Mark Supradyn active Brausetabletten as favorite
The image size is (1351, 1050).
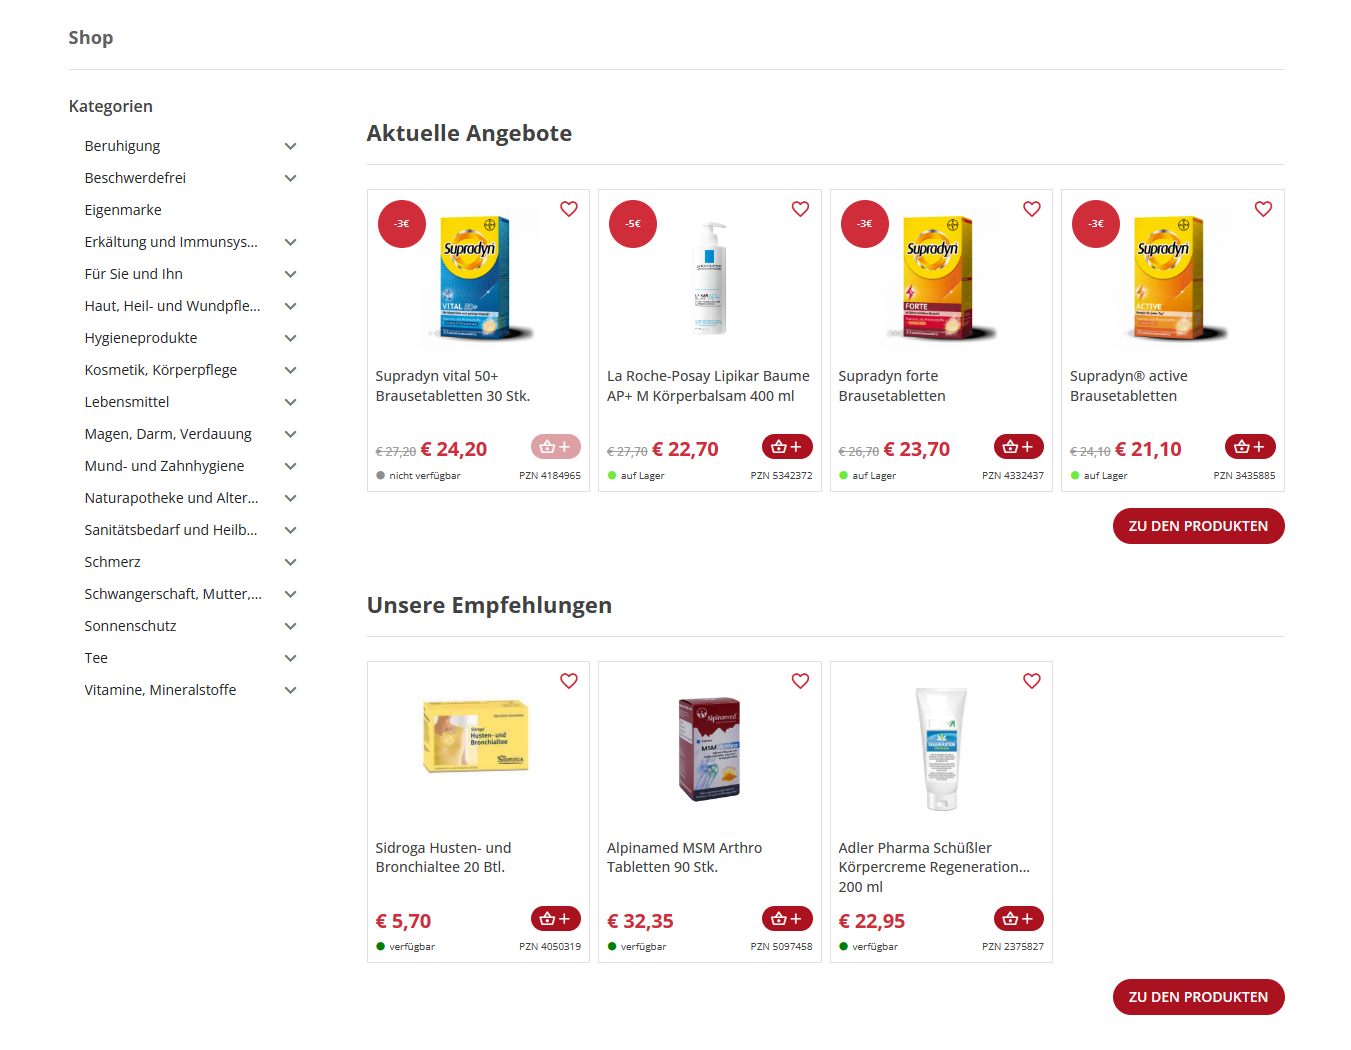click(1263, 209)
